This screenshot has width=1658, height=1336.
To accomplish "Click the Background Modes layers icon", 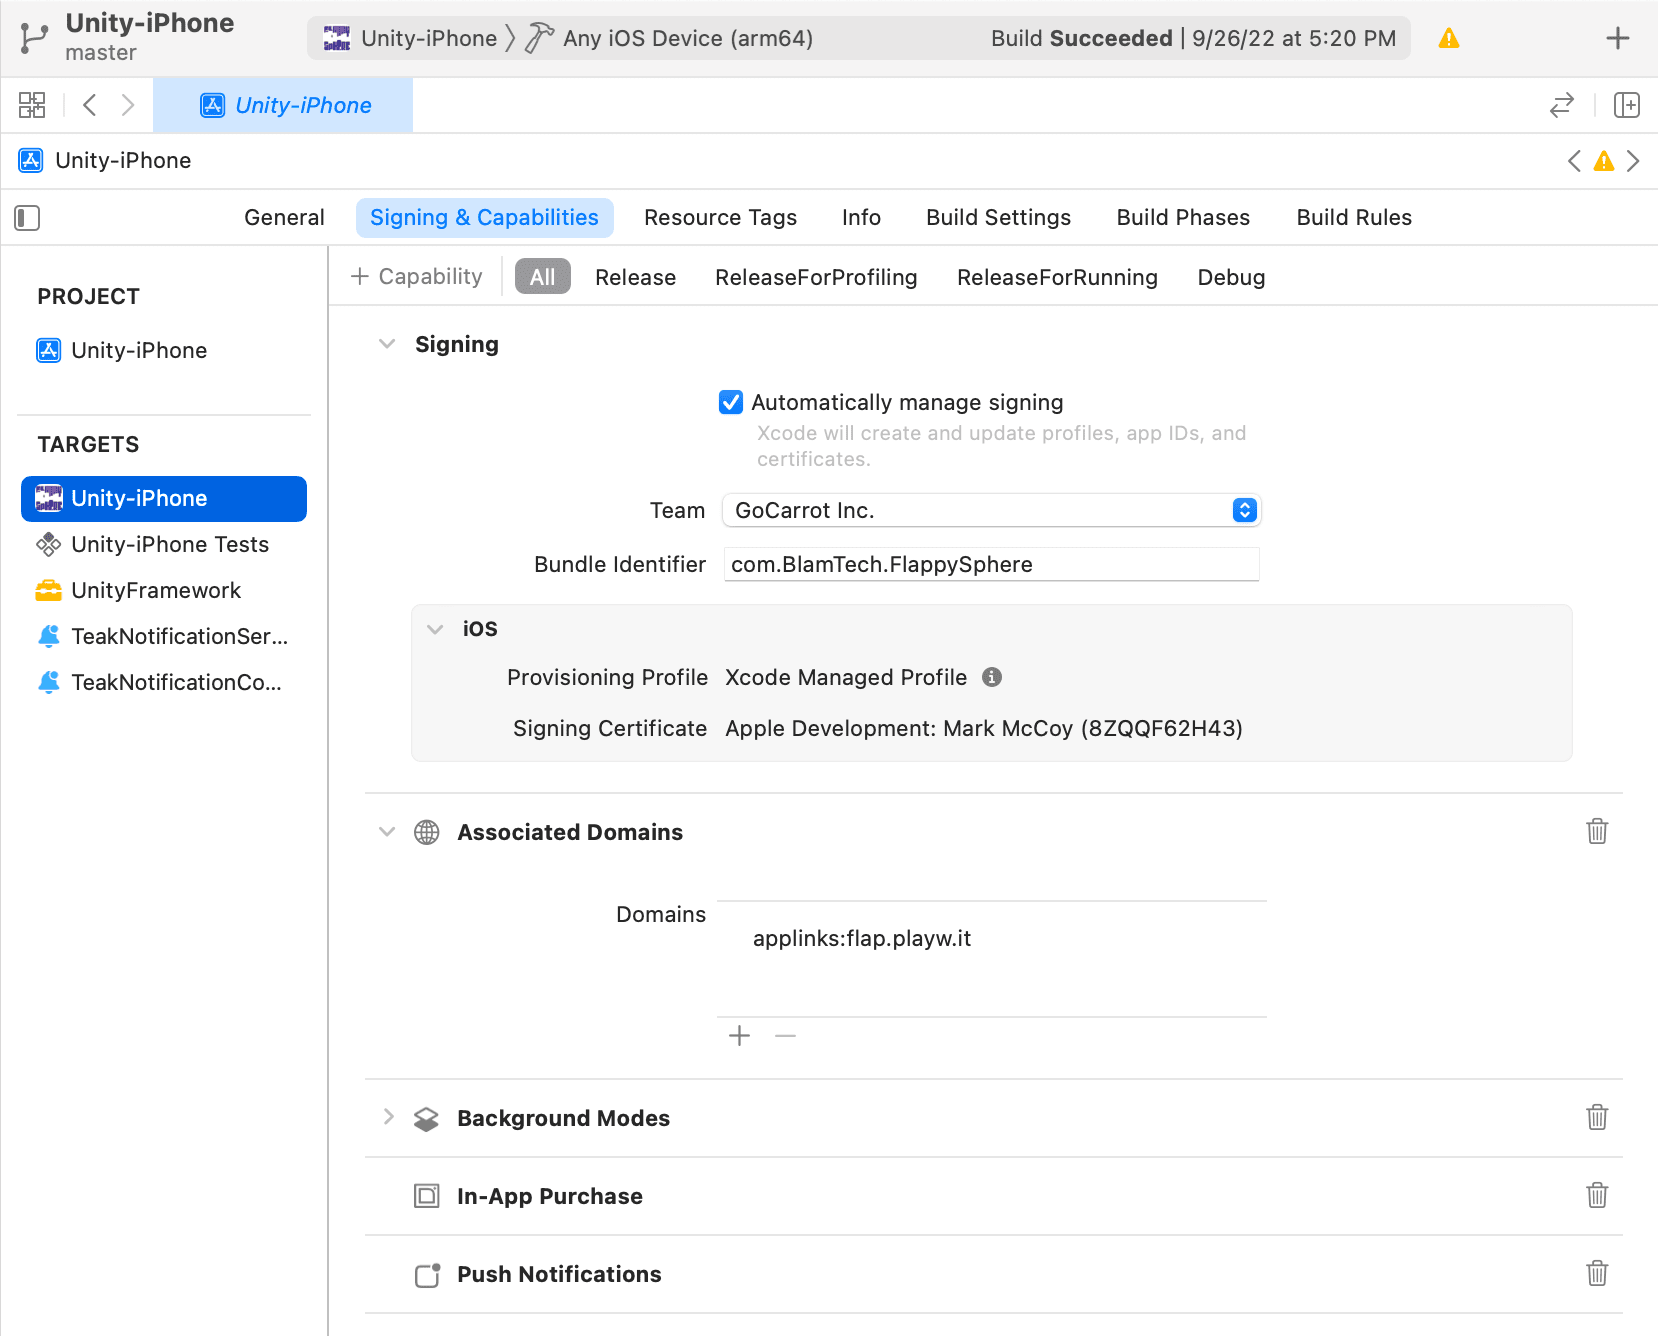I will click(427, 1118).
